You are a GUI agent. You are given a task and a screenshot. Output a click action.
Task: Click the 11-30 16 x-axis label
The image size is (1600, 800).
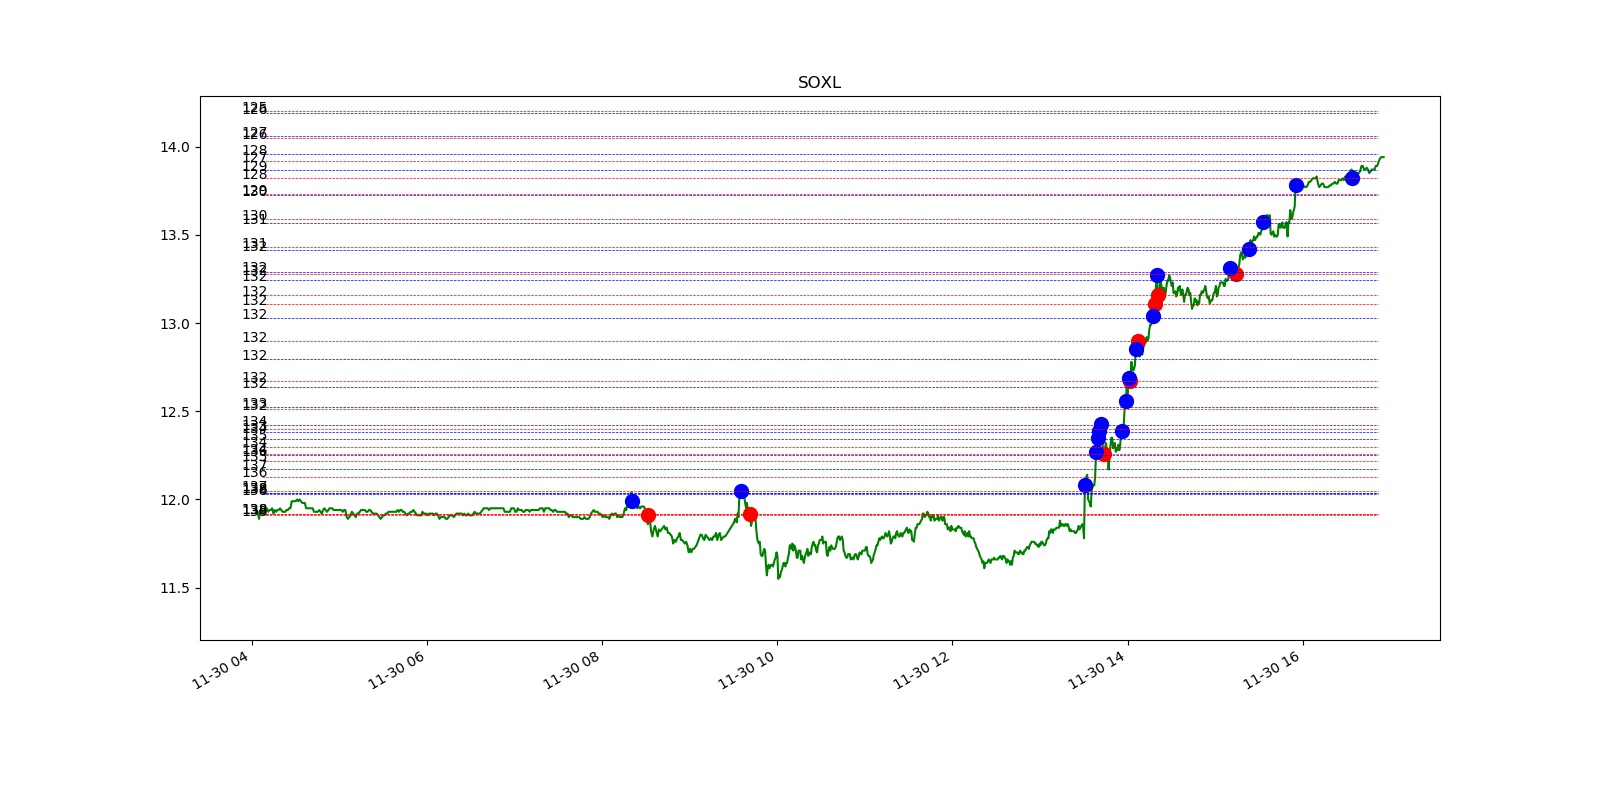(1271, 670)
